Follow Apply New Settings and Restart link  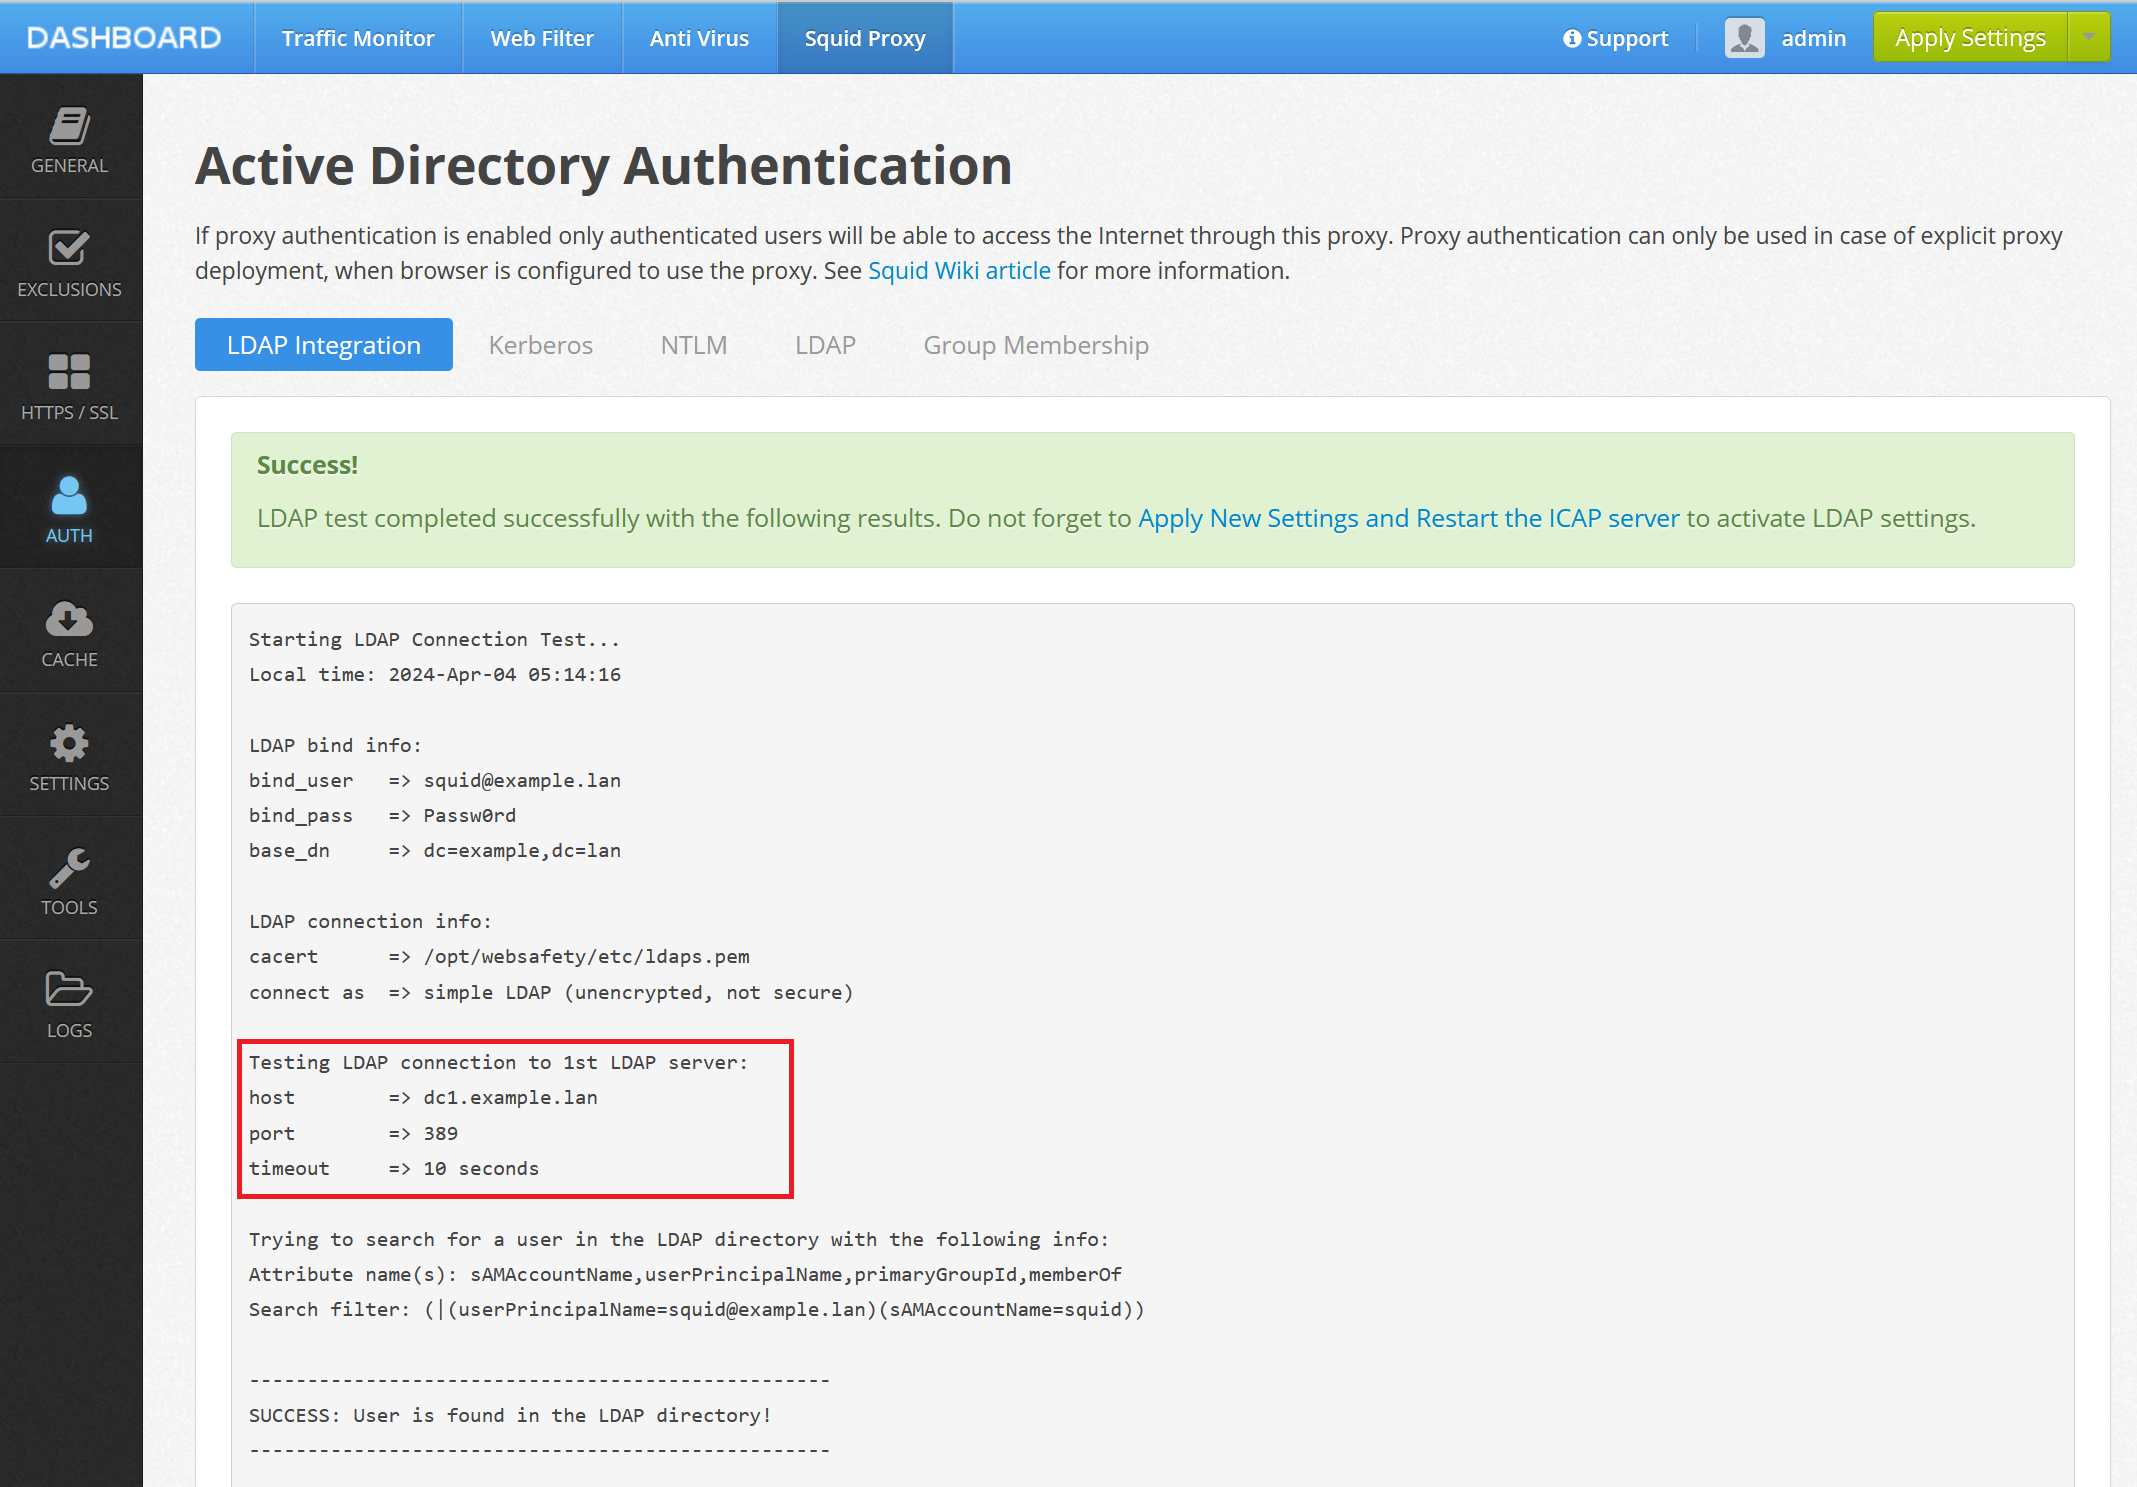point(1409,518)
